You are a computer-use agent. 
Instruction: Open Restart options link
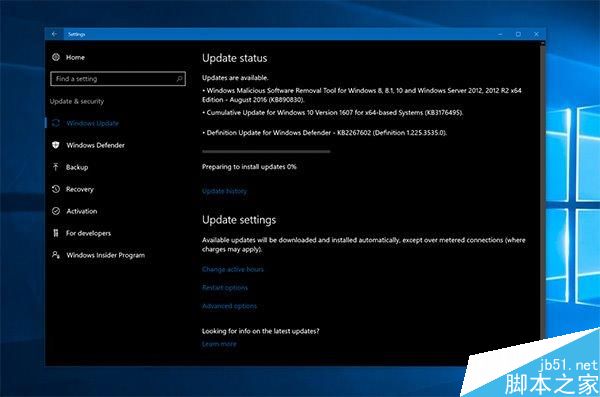tap(225, 288)
